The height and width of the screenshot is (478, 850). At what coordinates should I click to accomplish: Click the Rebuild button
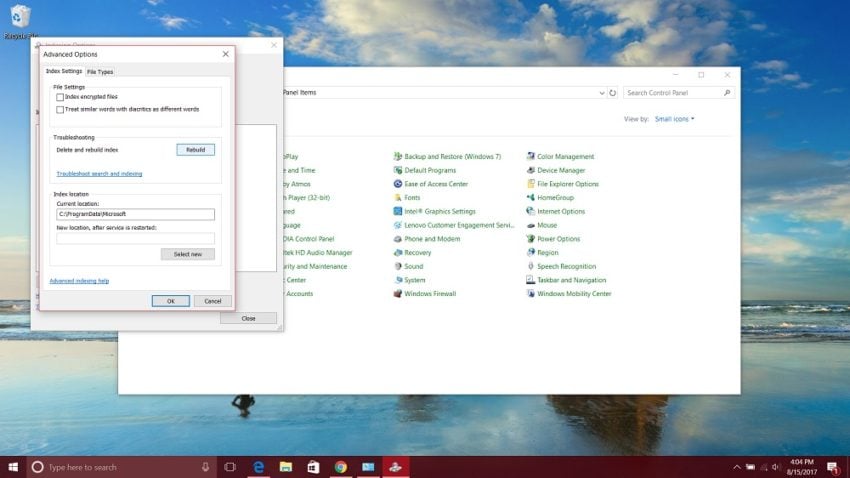pos(196,150)
